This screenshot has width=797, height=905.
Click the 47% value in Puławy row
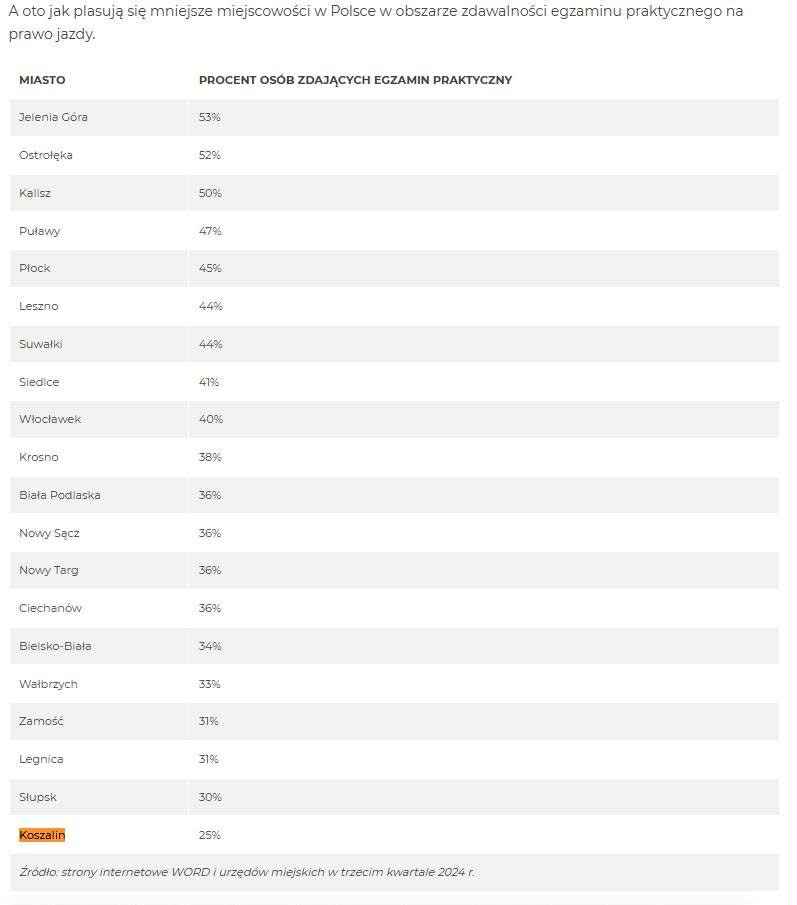[x=210, y=231]
